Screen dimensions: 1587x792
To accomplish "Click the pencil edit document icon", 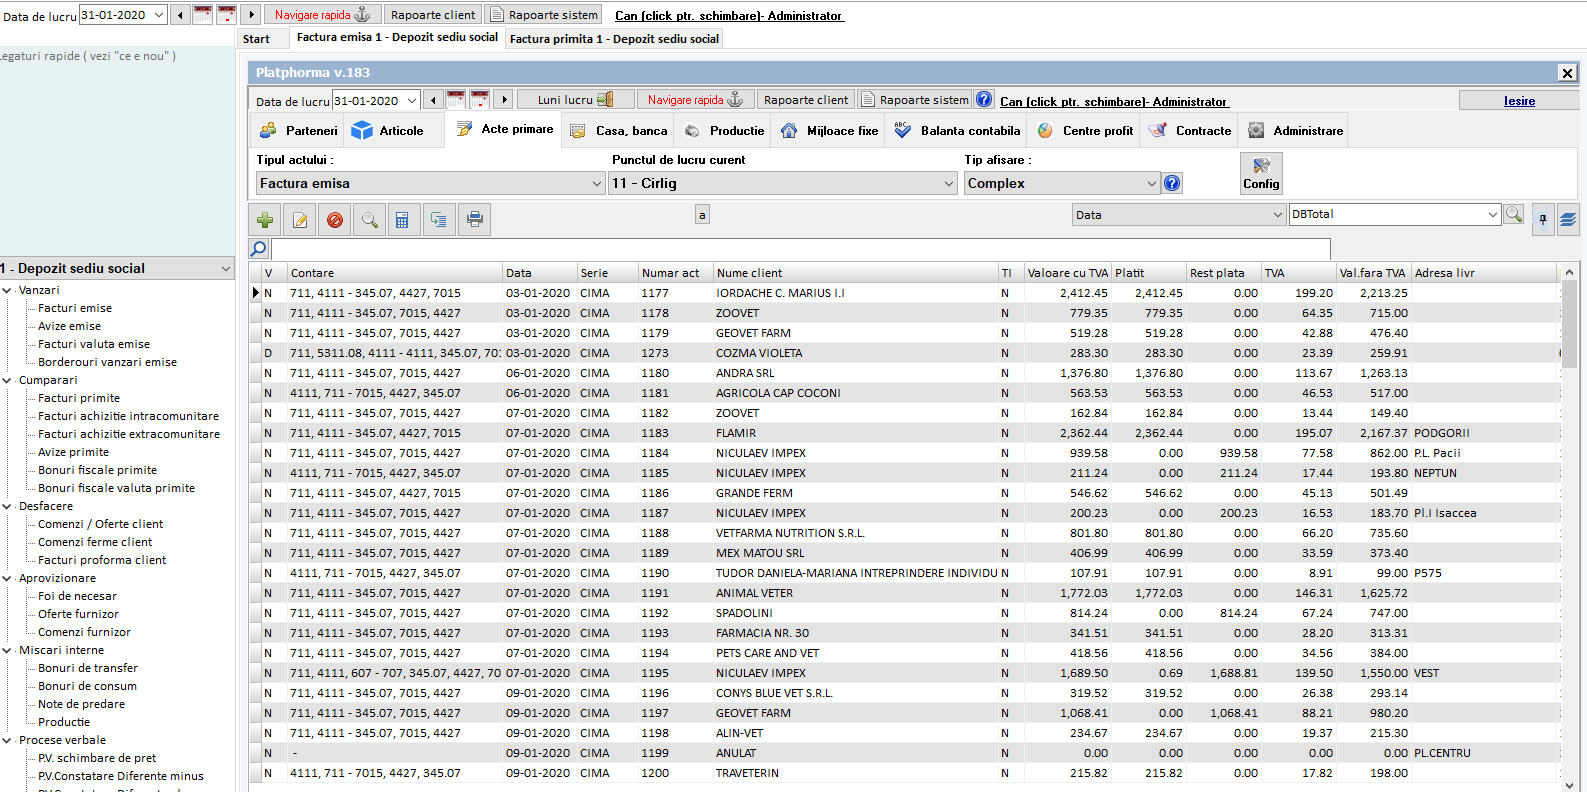I will pyautogui.click(x=300, y=220).
